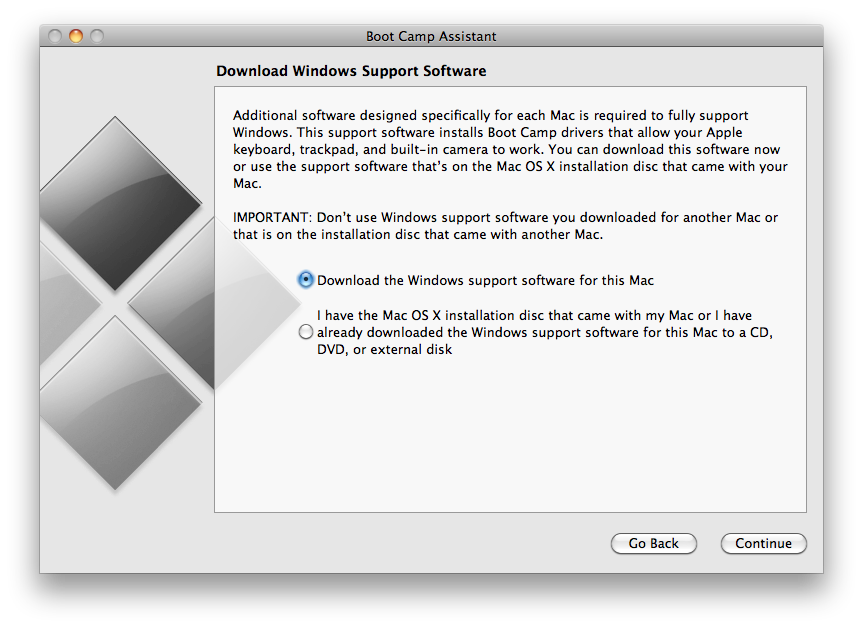Click the zoom button in title bar

pos(97,36)
